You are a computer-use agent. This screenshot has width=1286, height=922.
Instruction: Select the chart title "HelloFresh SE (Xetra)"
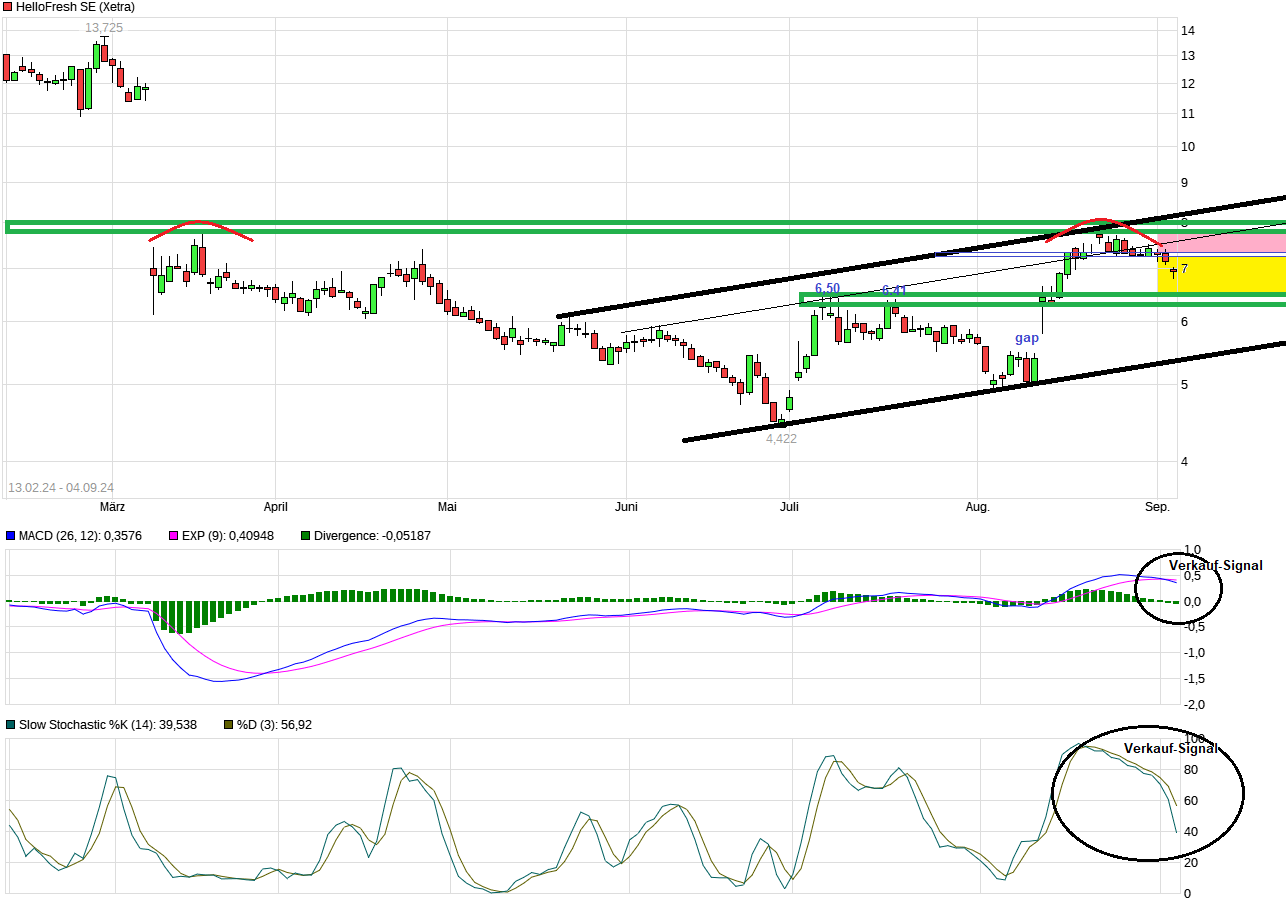pyautogui.click(x=76, y=7)
